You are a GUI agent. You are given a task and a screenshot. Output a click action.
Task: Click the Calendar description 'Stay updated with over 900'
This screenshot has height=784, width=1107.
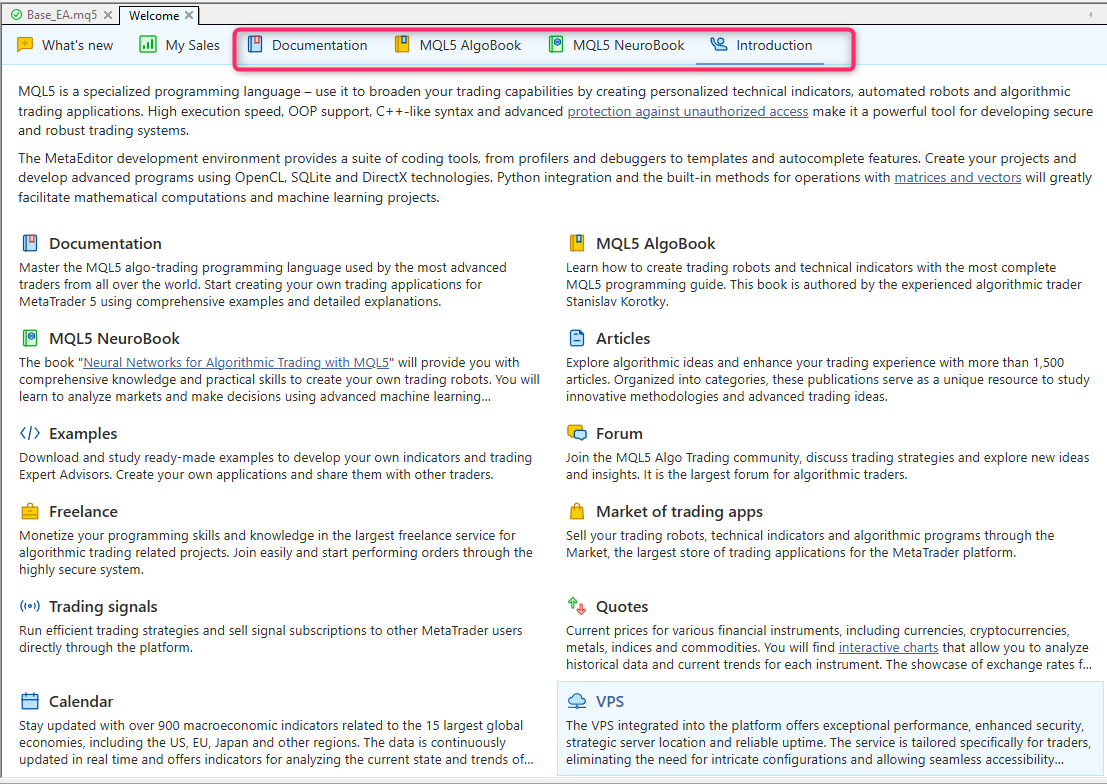pyautogui.click(x=276, y=742)
